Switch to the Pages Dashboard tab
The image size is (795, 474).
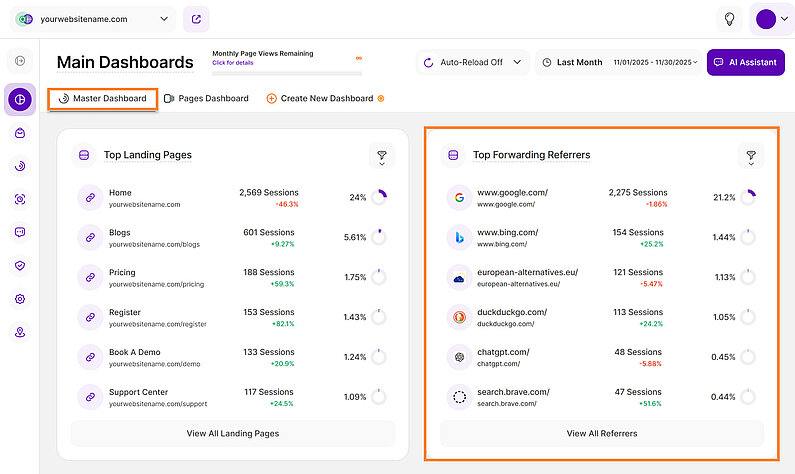click(x=206, y=99)
